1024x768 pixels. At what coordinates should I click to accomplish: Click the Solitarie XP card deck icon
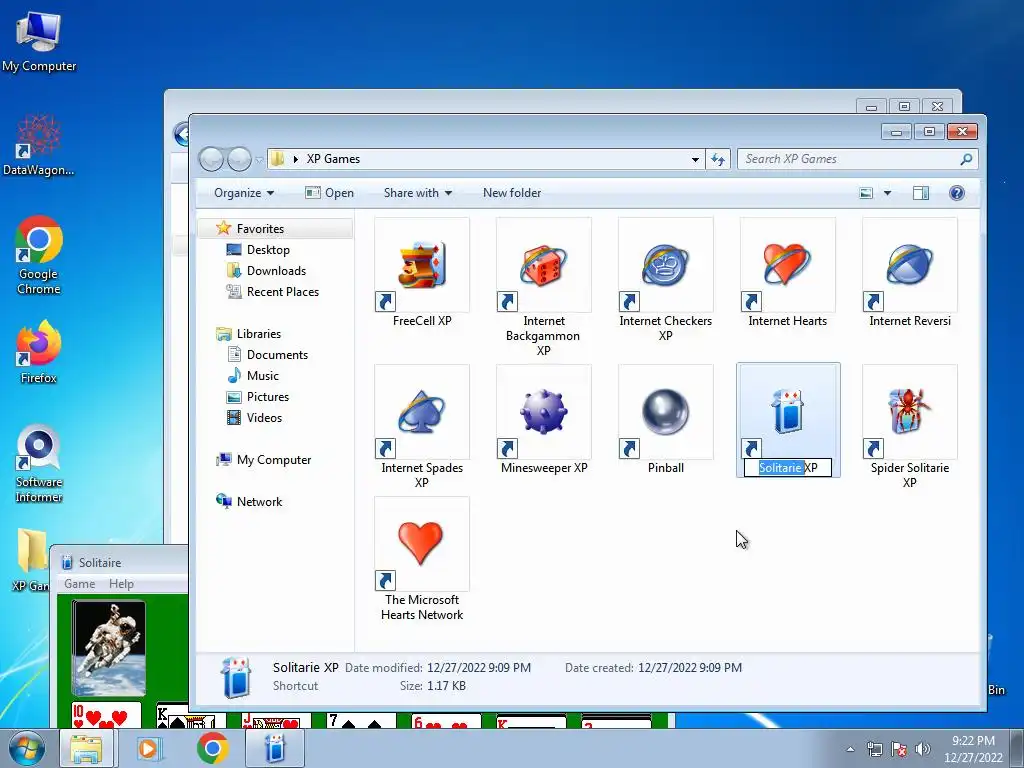(x=788, y=411)
